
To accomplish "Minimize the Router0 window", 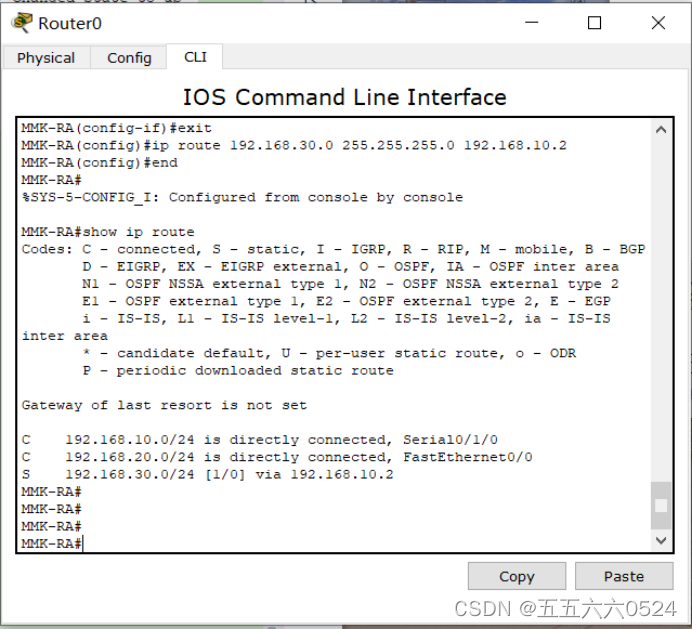I will tap(531, 23).
